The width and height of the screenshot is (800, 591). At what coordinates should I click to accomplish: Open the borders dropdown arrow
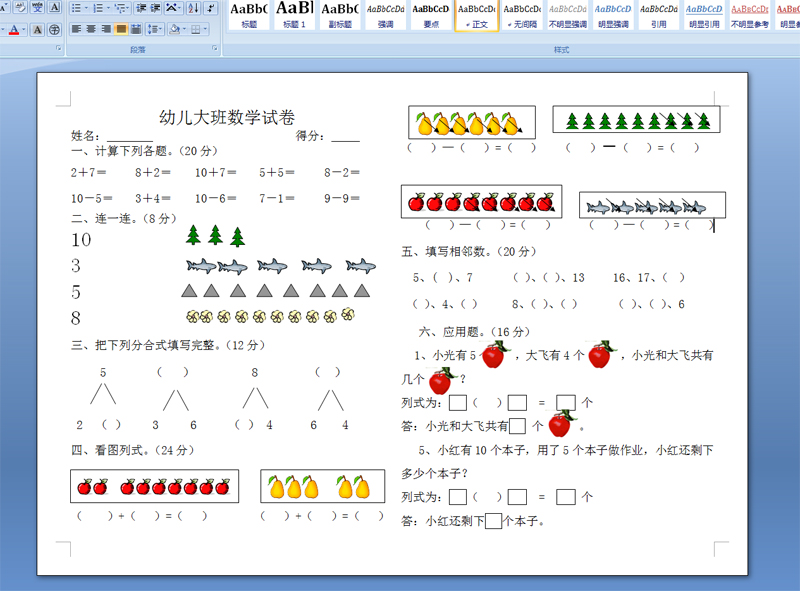(205, 30)
